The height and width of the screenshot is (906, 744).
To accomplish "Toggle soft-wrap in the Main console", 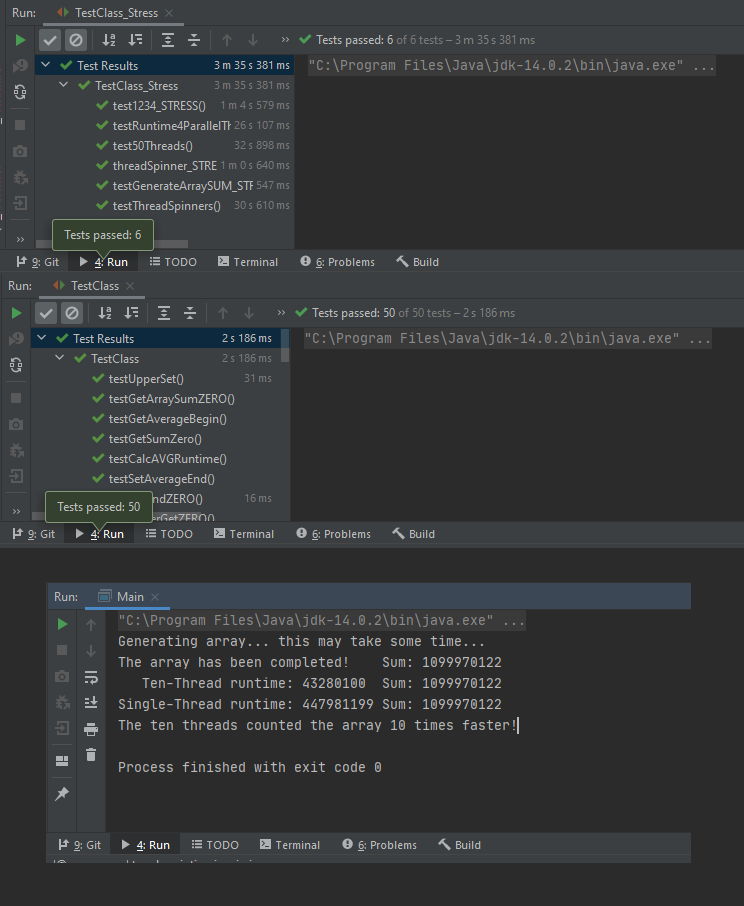I will click(x=91, y=677).
